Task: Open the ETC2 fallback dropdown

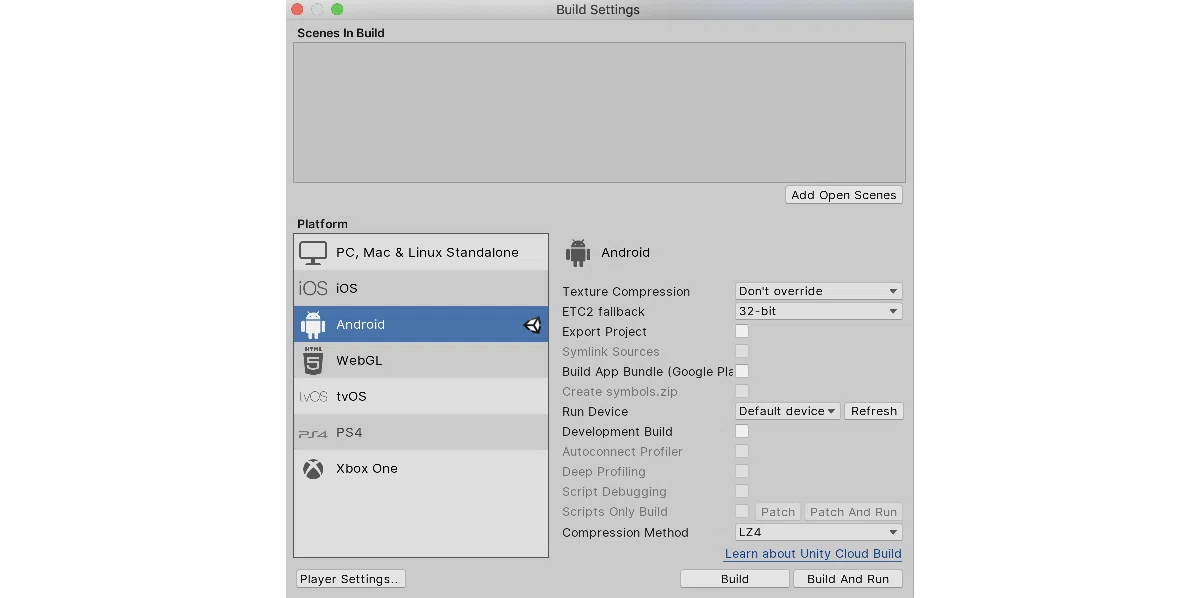Action: pyautogui.click(x=819, y=311)
